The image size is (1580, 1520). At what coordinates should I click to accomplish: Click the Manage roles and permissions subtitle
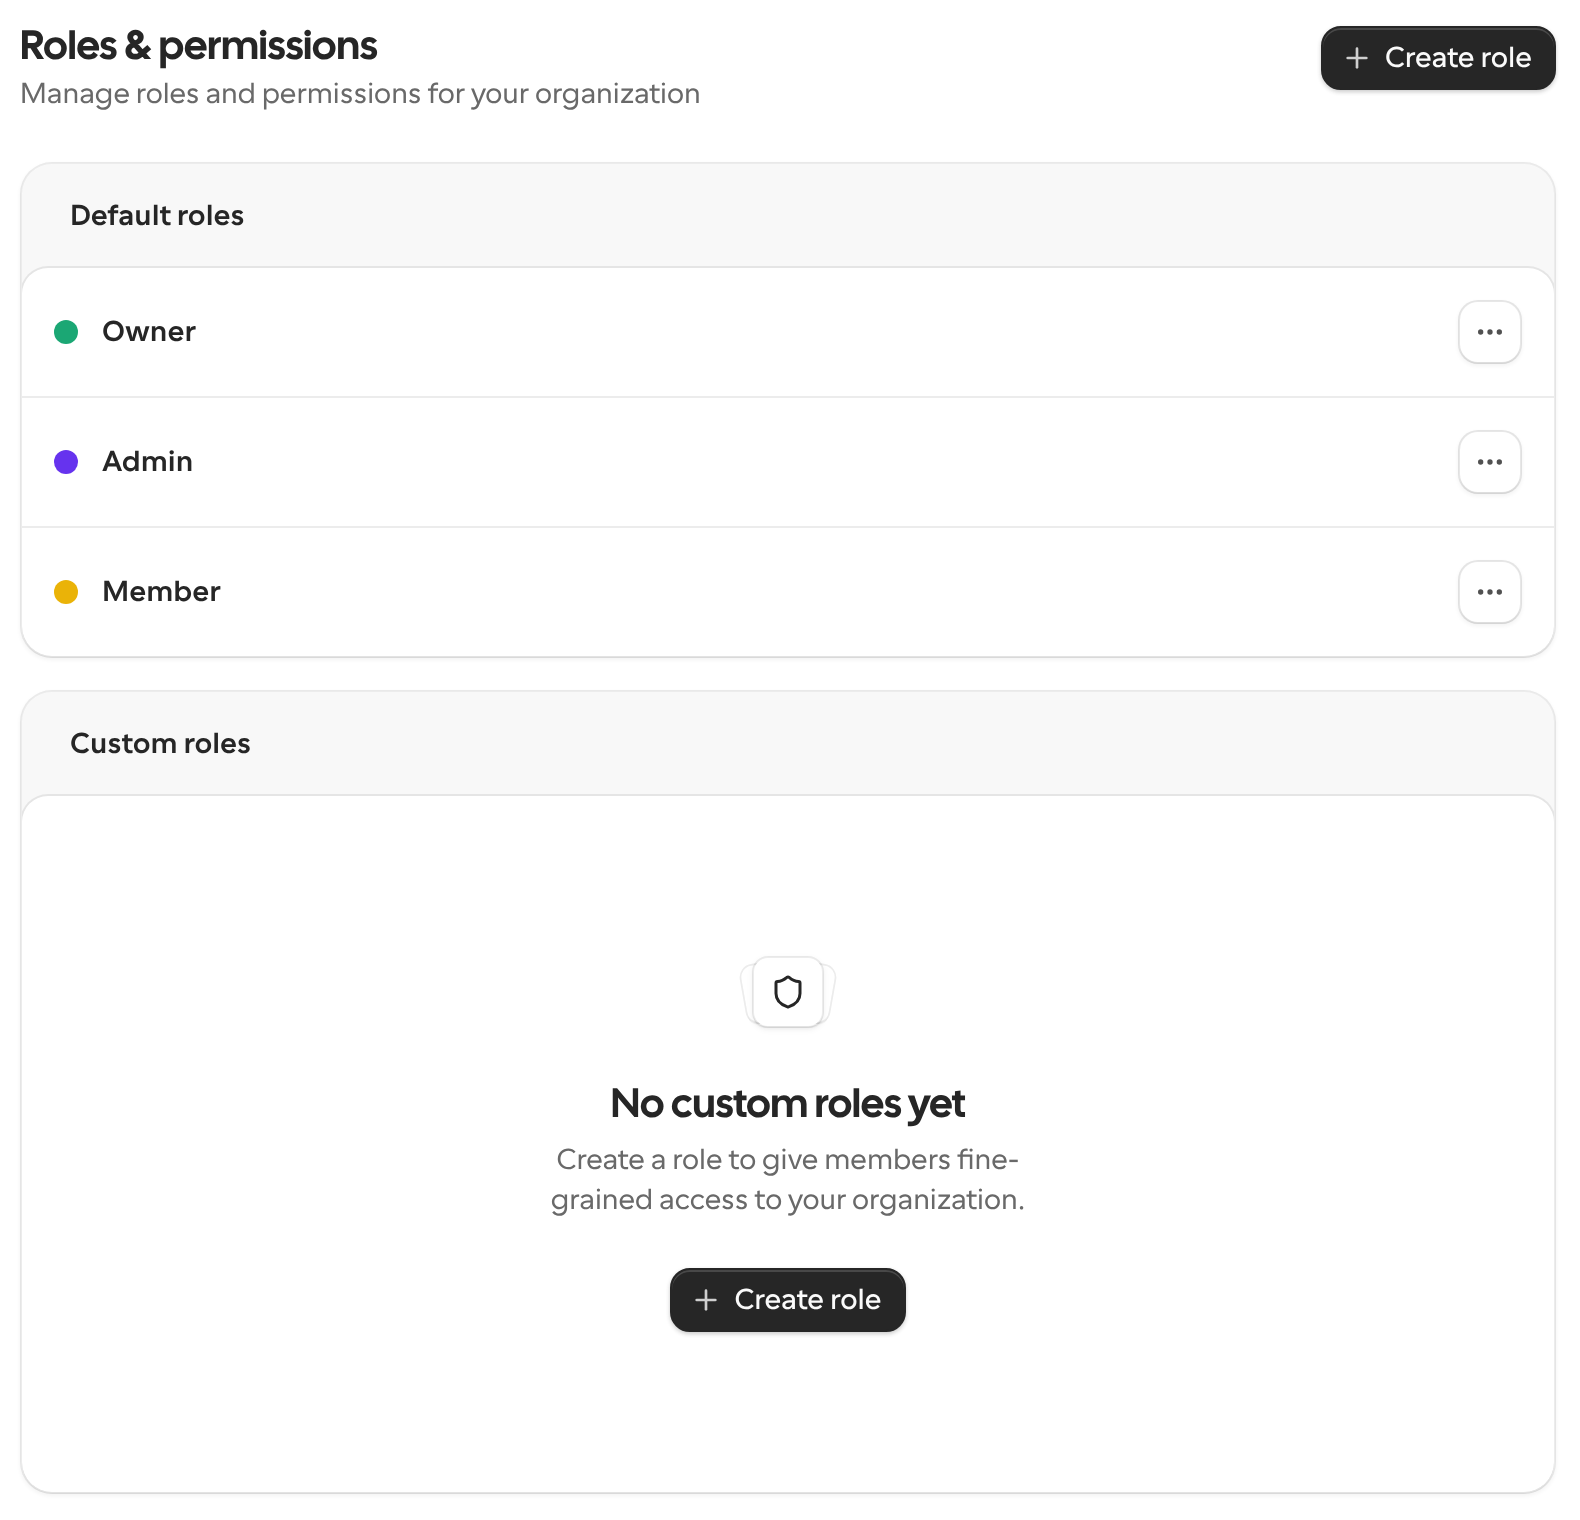(360, 94)
